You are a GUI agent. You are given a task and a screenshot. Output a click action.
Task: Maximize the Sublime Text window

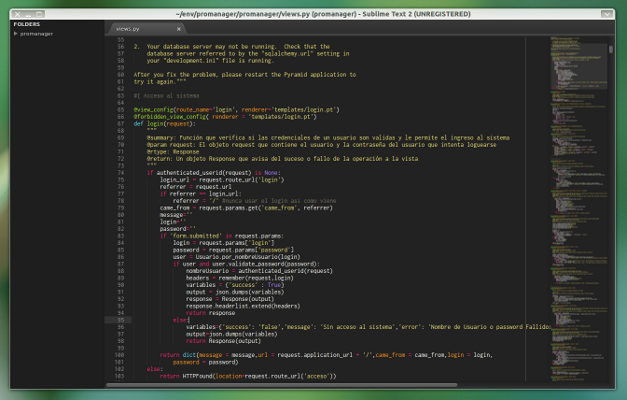[x=39, y=14]
